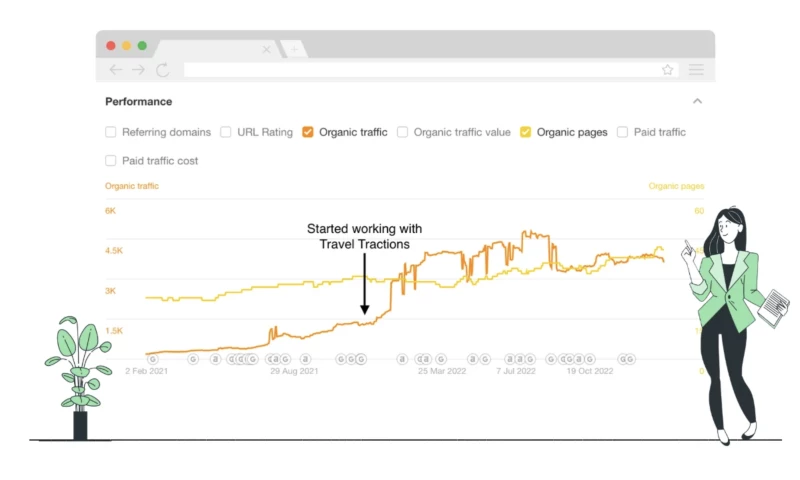Focus the browser address bar

pyautogui.click(x=420, y=70)
